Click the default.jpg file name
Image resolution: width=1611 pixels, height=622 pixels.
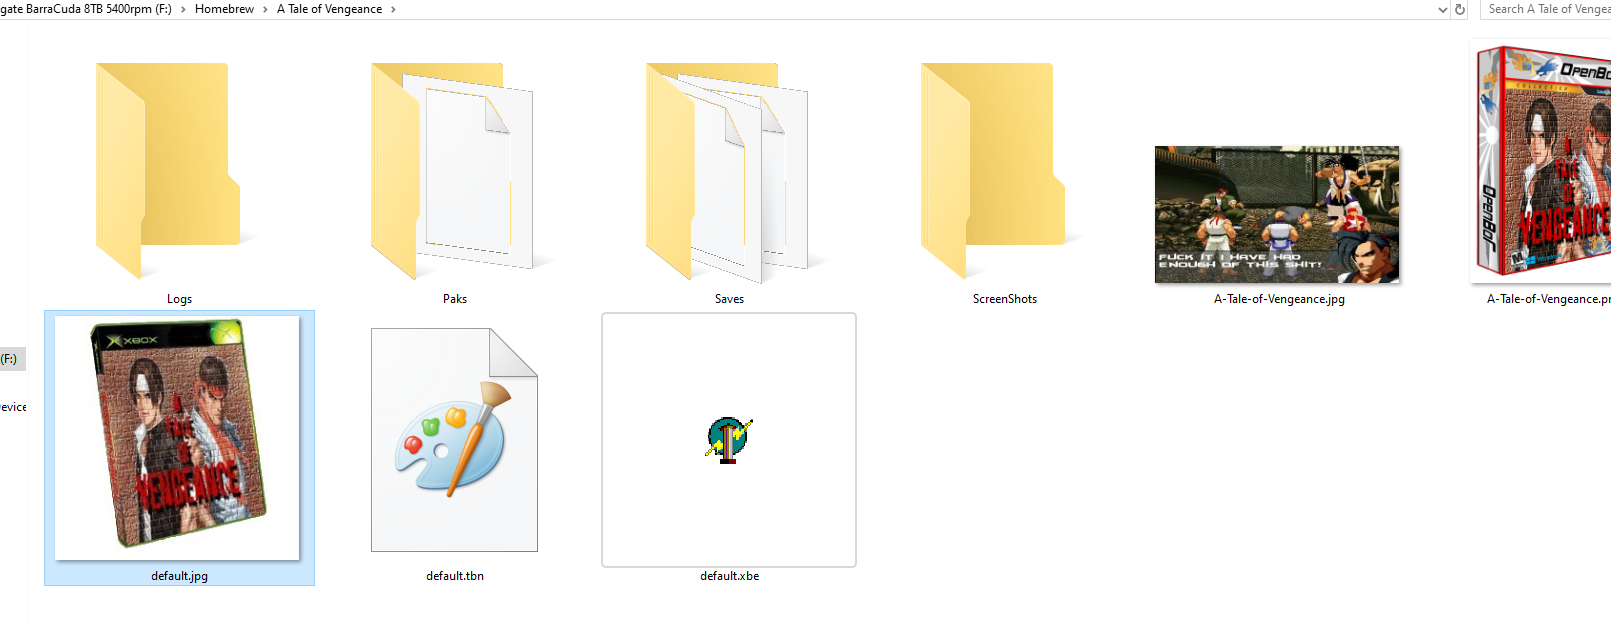click(180, 576)
